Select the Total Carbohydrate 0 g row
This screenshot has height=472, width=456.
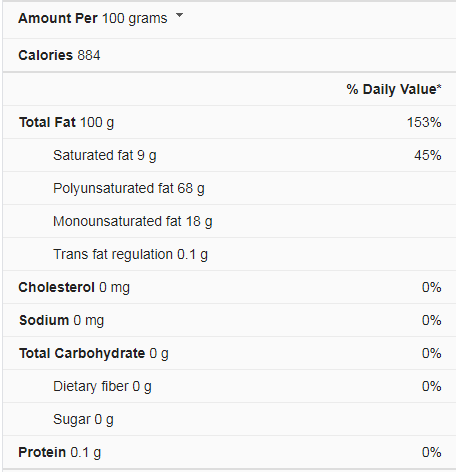(x=229, y=353)
